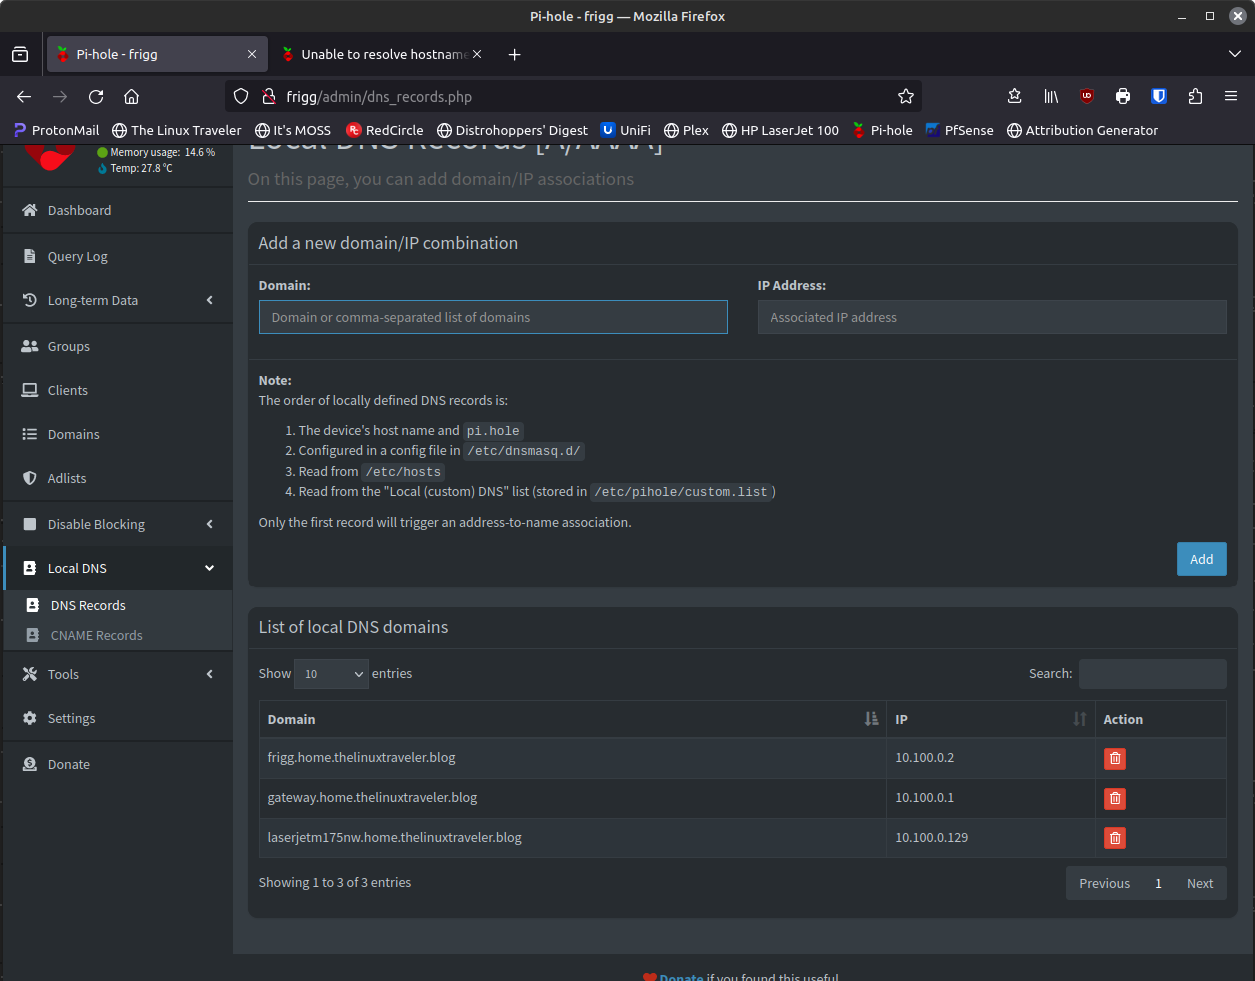Open the Firefox extensions menu

(1195, 97)
